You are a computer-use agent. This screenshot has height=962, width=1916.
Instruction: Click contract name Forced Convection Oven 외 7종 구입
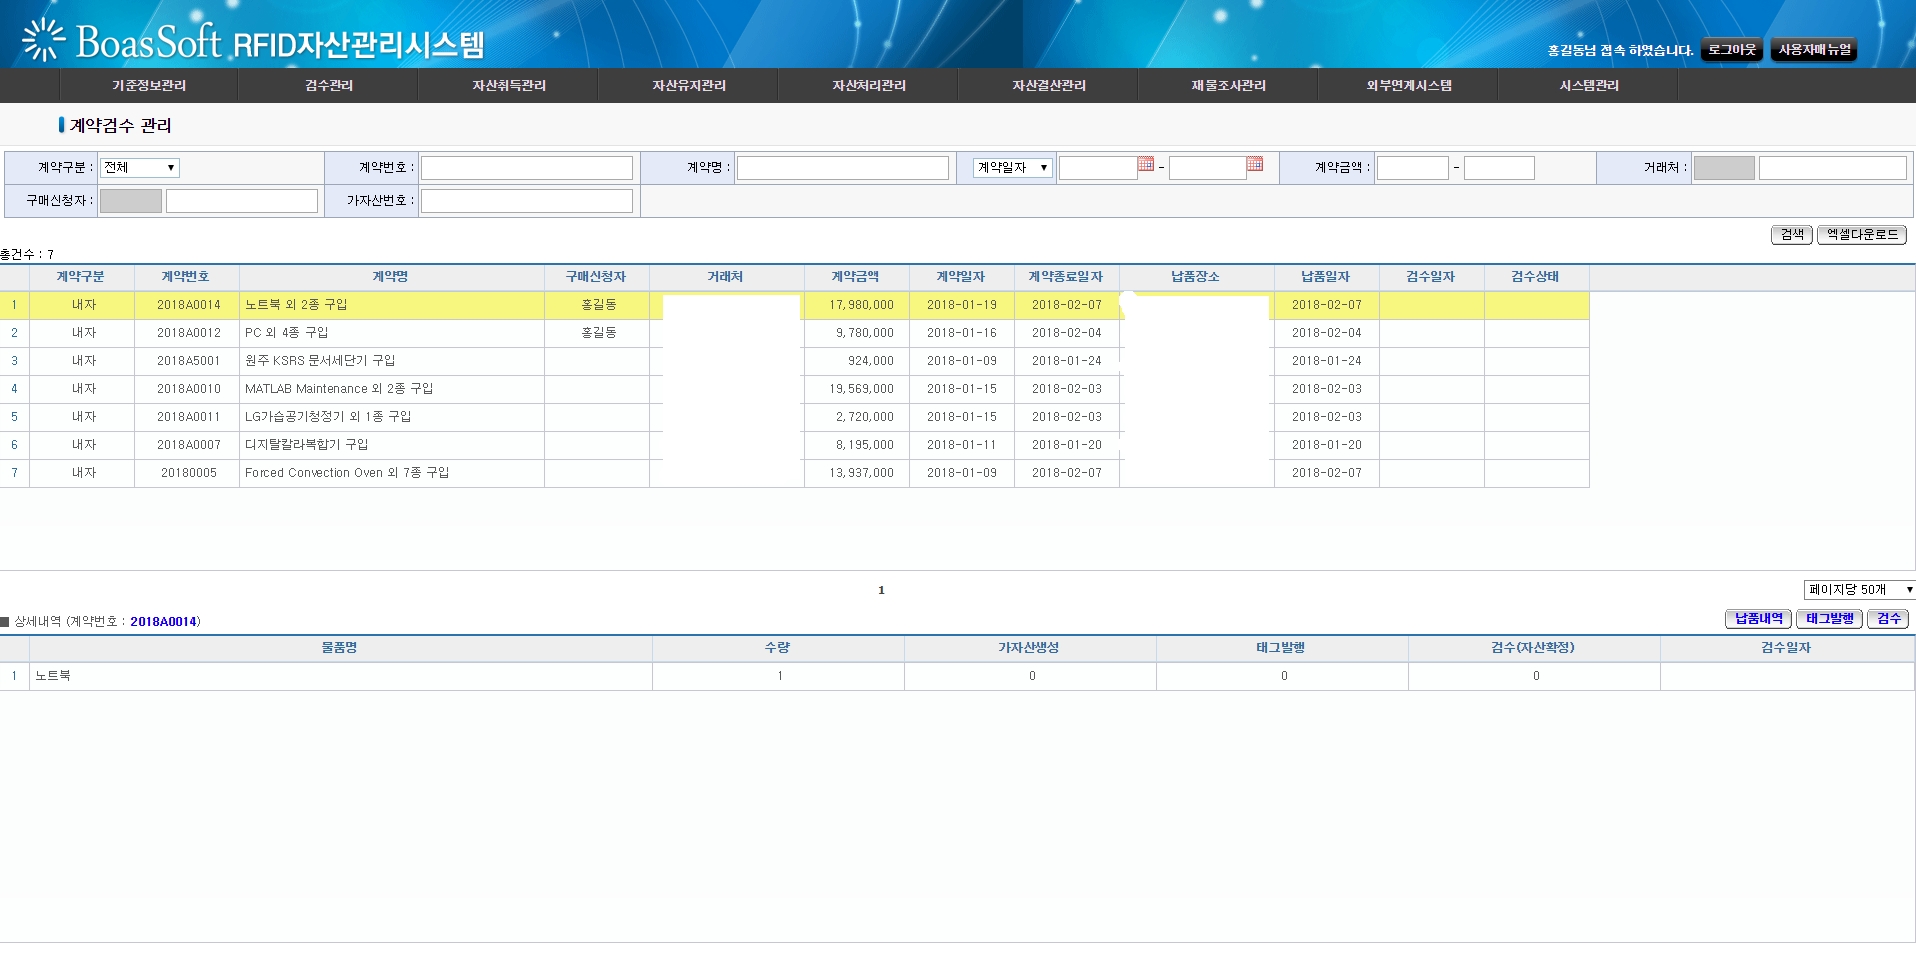click(347, 473)
